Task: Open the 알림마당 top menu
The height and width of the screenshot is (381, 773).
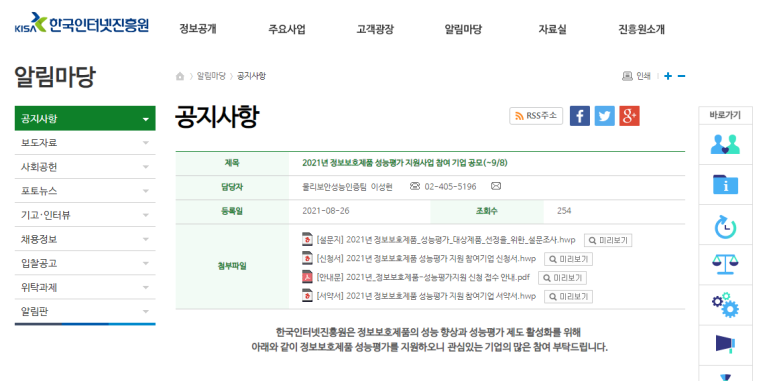Action: click(x=463, y=29)
